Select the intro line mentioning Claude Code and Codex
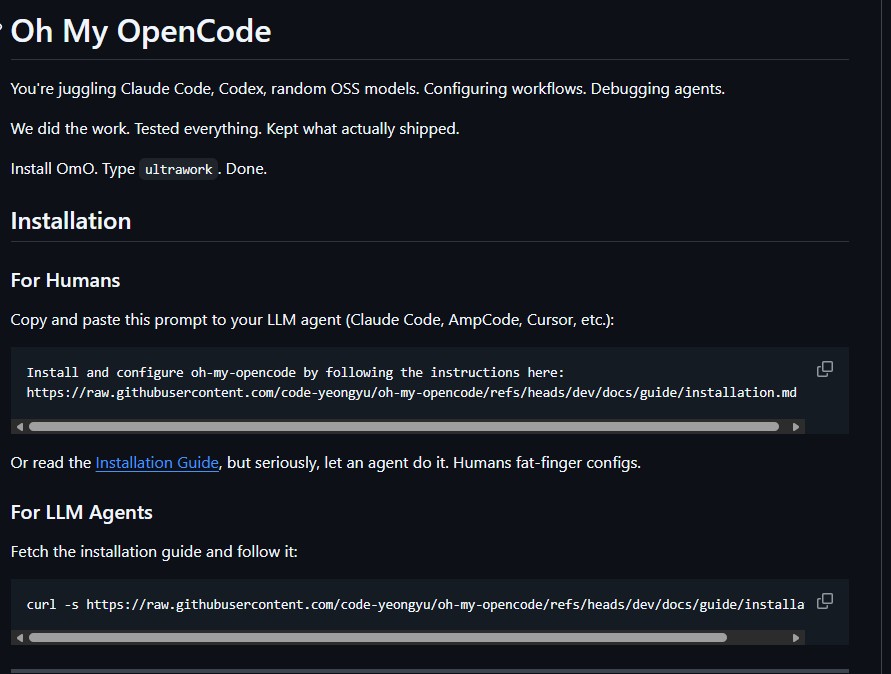 pyautogui.click(x=367, y=88)
